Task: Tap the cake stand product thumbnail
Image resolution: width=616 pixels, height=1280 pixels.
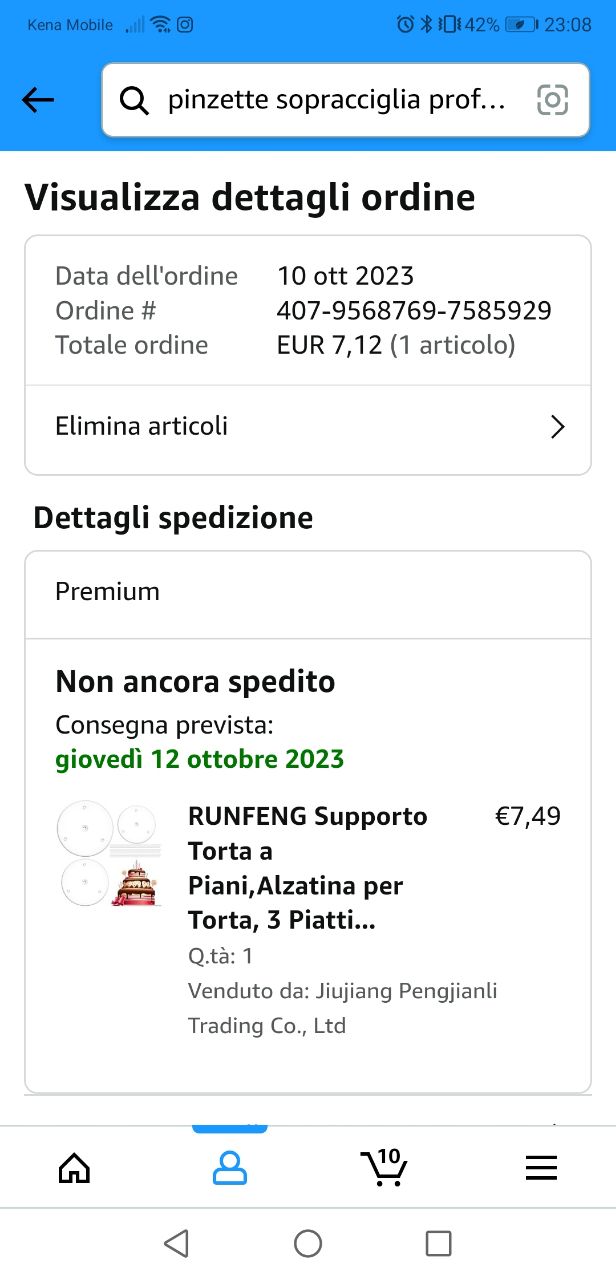Action: [110, 852]
